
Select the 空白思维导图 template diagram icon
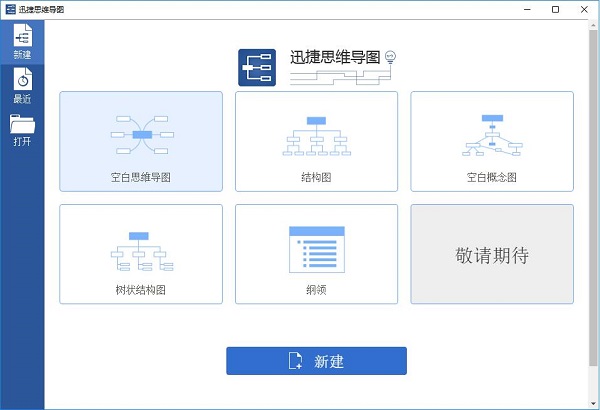point(140,134)
